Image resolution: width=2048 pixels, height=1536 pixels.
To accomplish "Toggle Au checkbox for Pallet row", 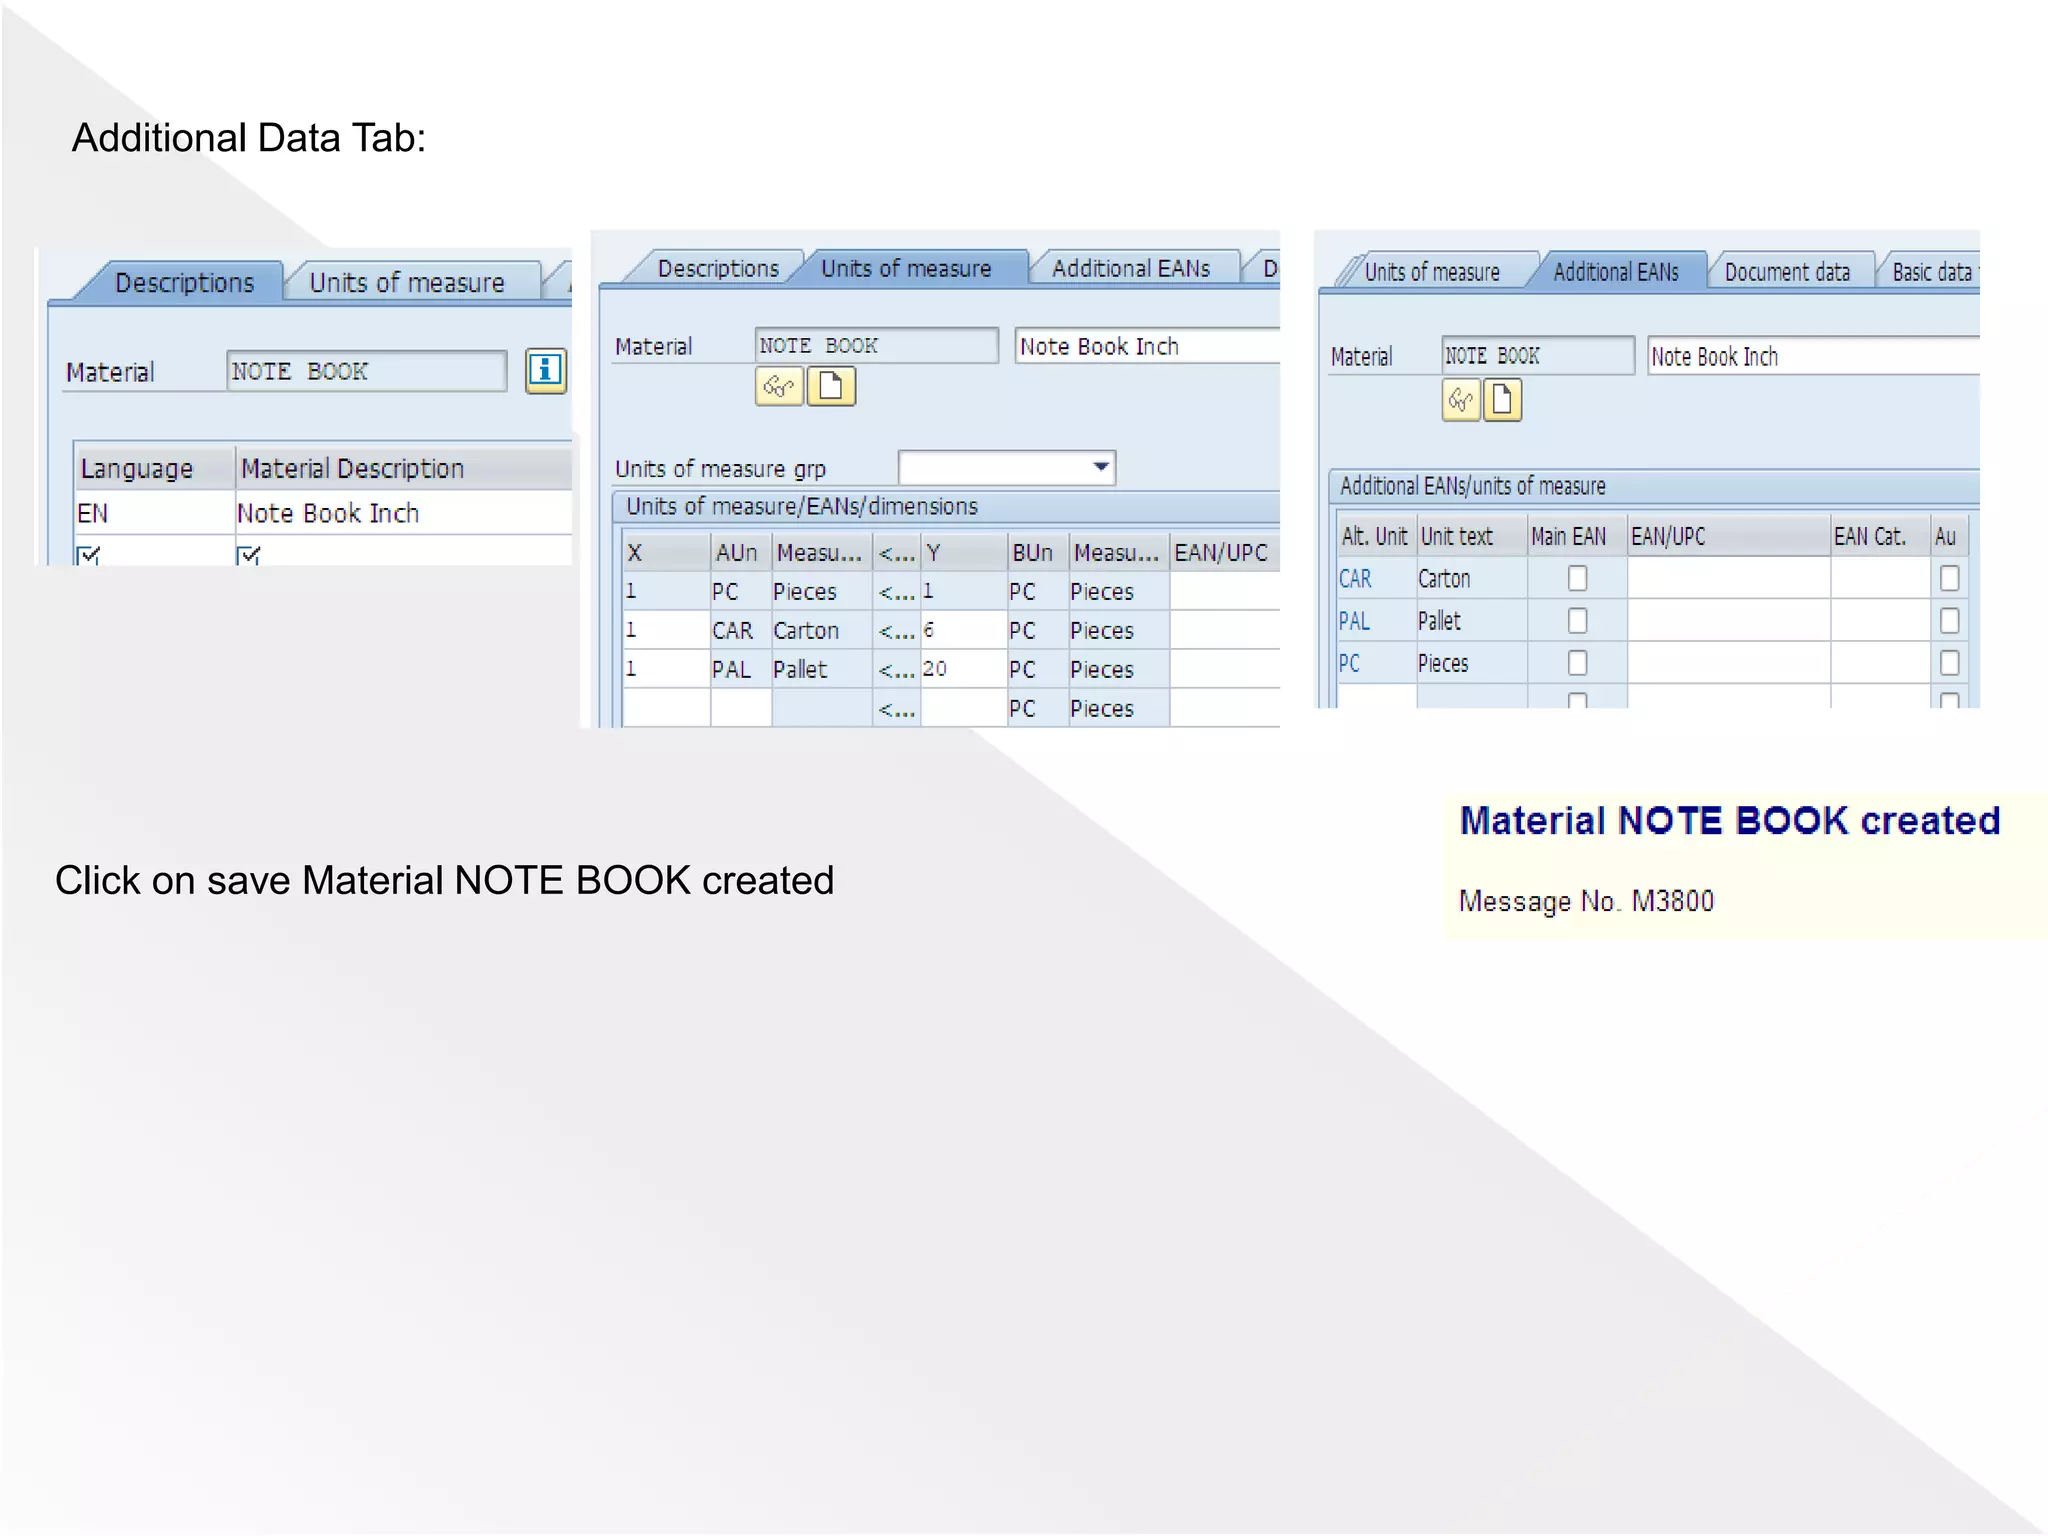I will (1949, 621).
